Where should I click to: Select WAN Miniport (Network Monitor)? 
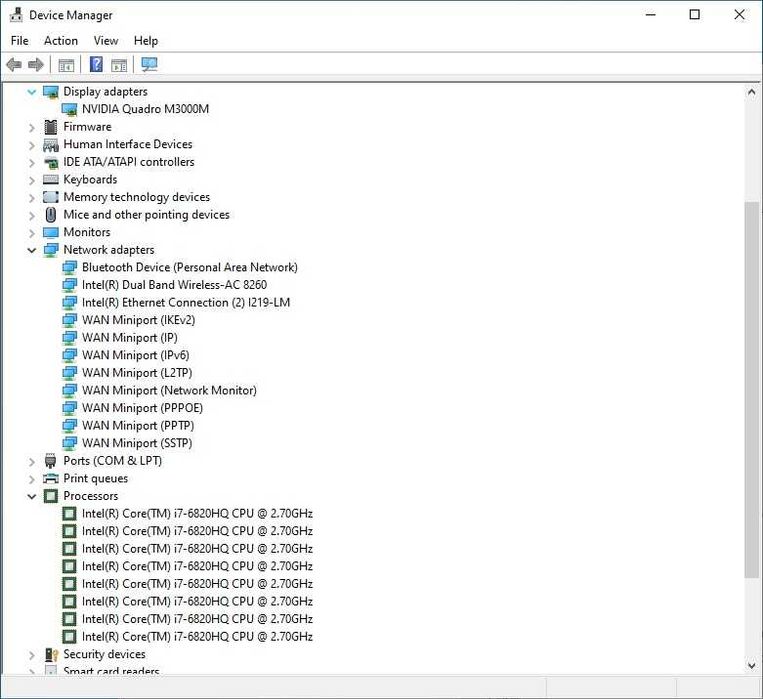pyautogui.click(x=169, y=390)
